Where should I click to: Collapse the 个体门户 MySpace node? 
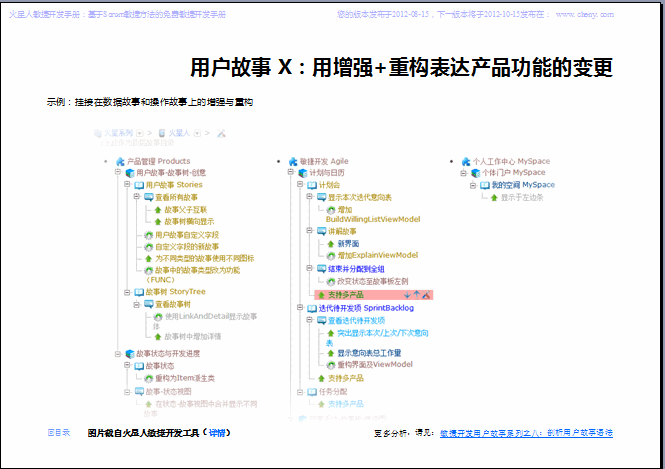pyautogui.click(x=464, y=173)
